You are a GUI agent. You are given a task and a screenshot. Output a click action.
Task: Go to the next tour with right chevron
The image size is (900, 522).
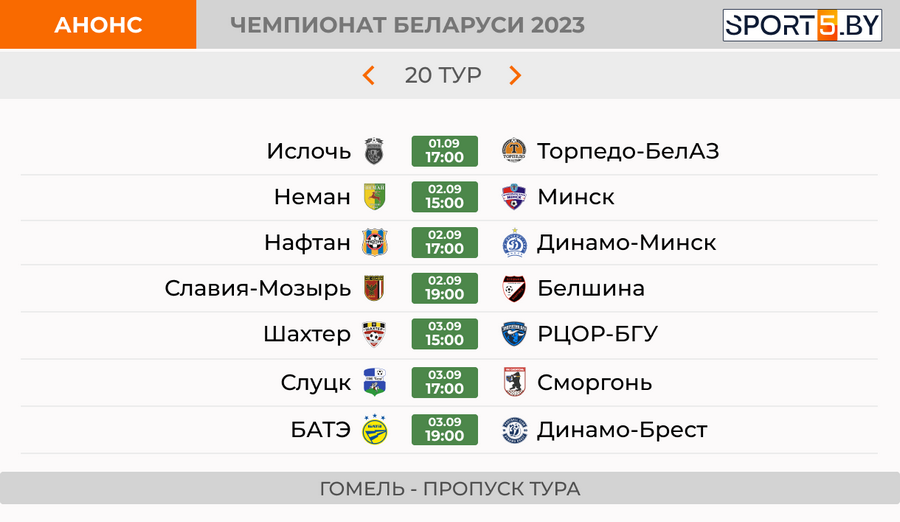click(x=515, y=75)
